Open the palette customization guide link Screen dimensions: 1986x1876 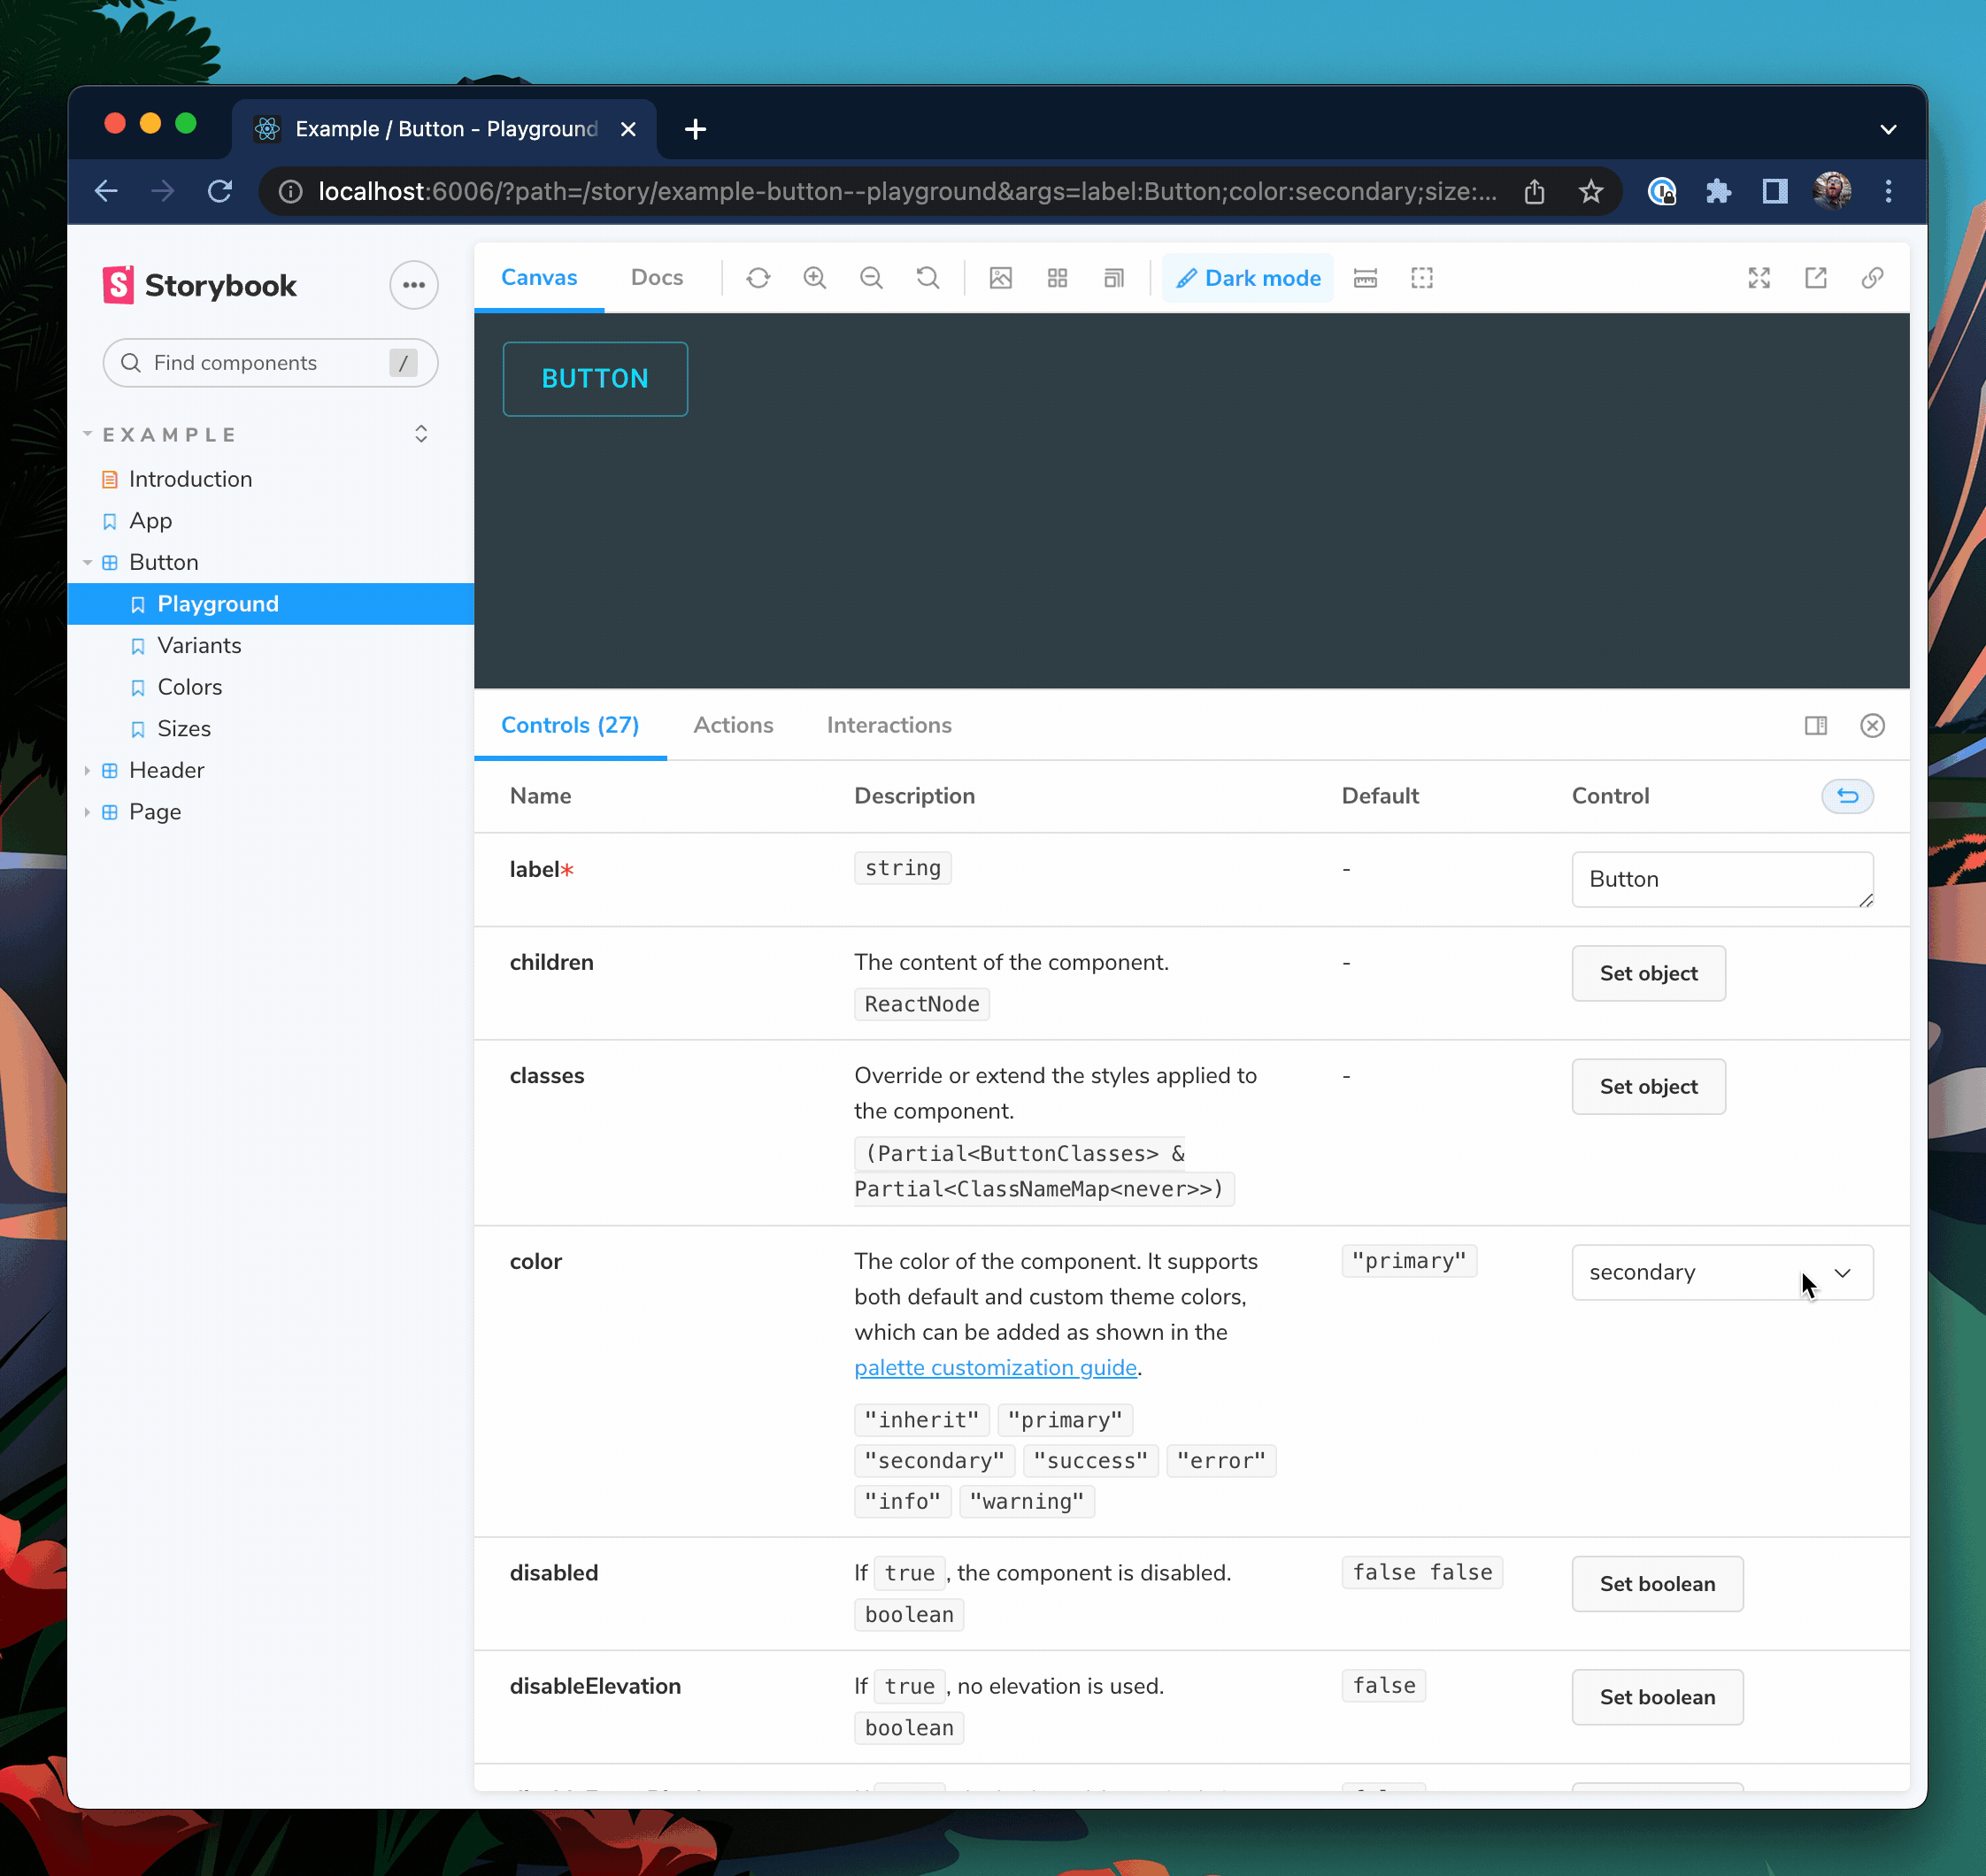(995, 1367)
